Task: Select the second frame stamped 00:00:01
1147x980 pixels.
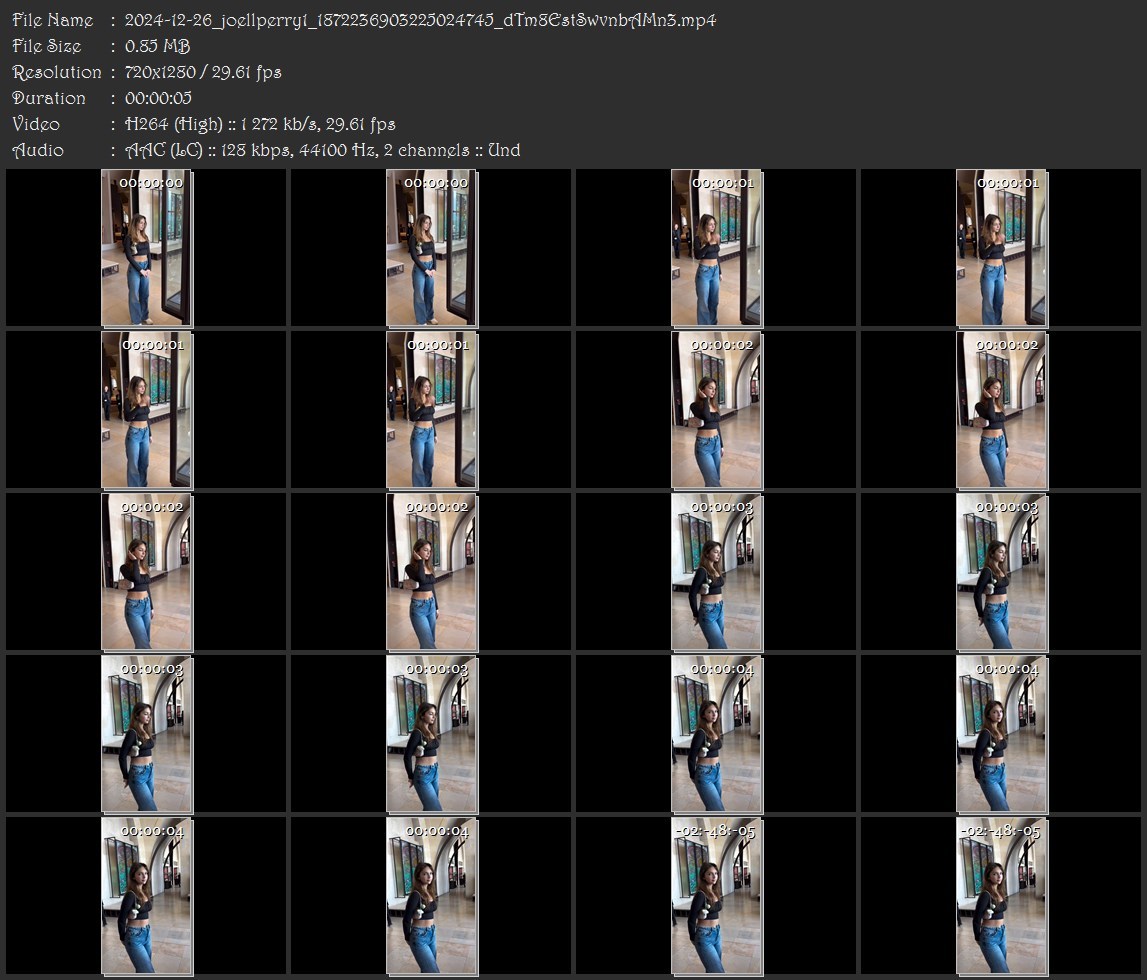Action: point(1001,248)
